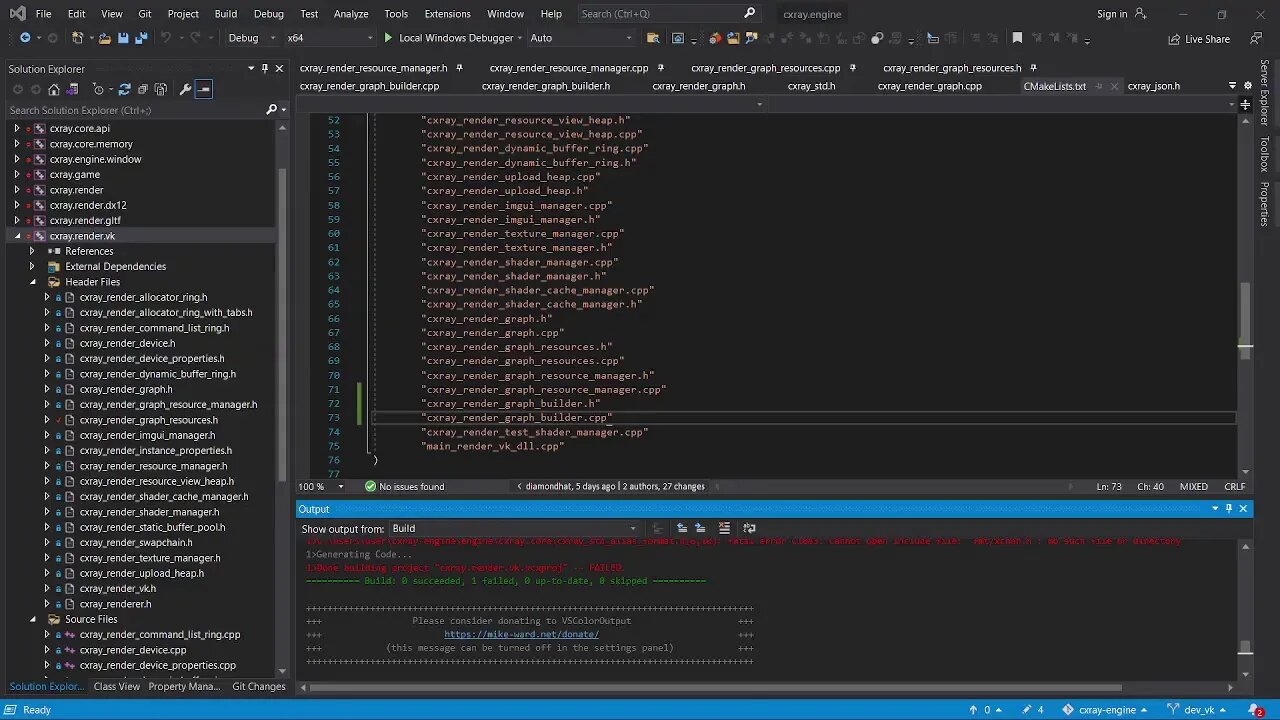Image resolution: width=1280 pixels, height=720 pixels.
Task: Click the Navigate Backward arrow icon
Action: [25, 38]
